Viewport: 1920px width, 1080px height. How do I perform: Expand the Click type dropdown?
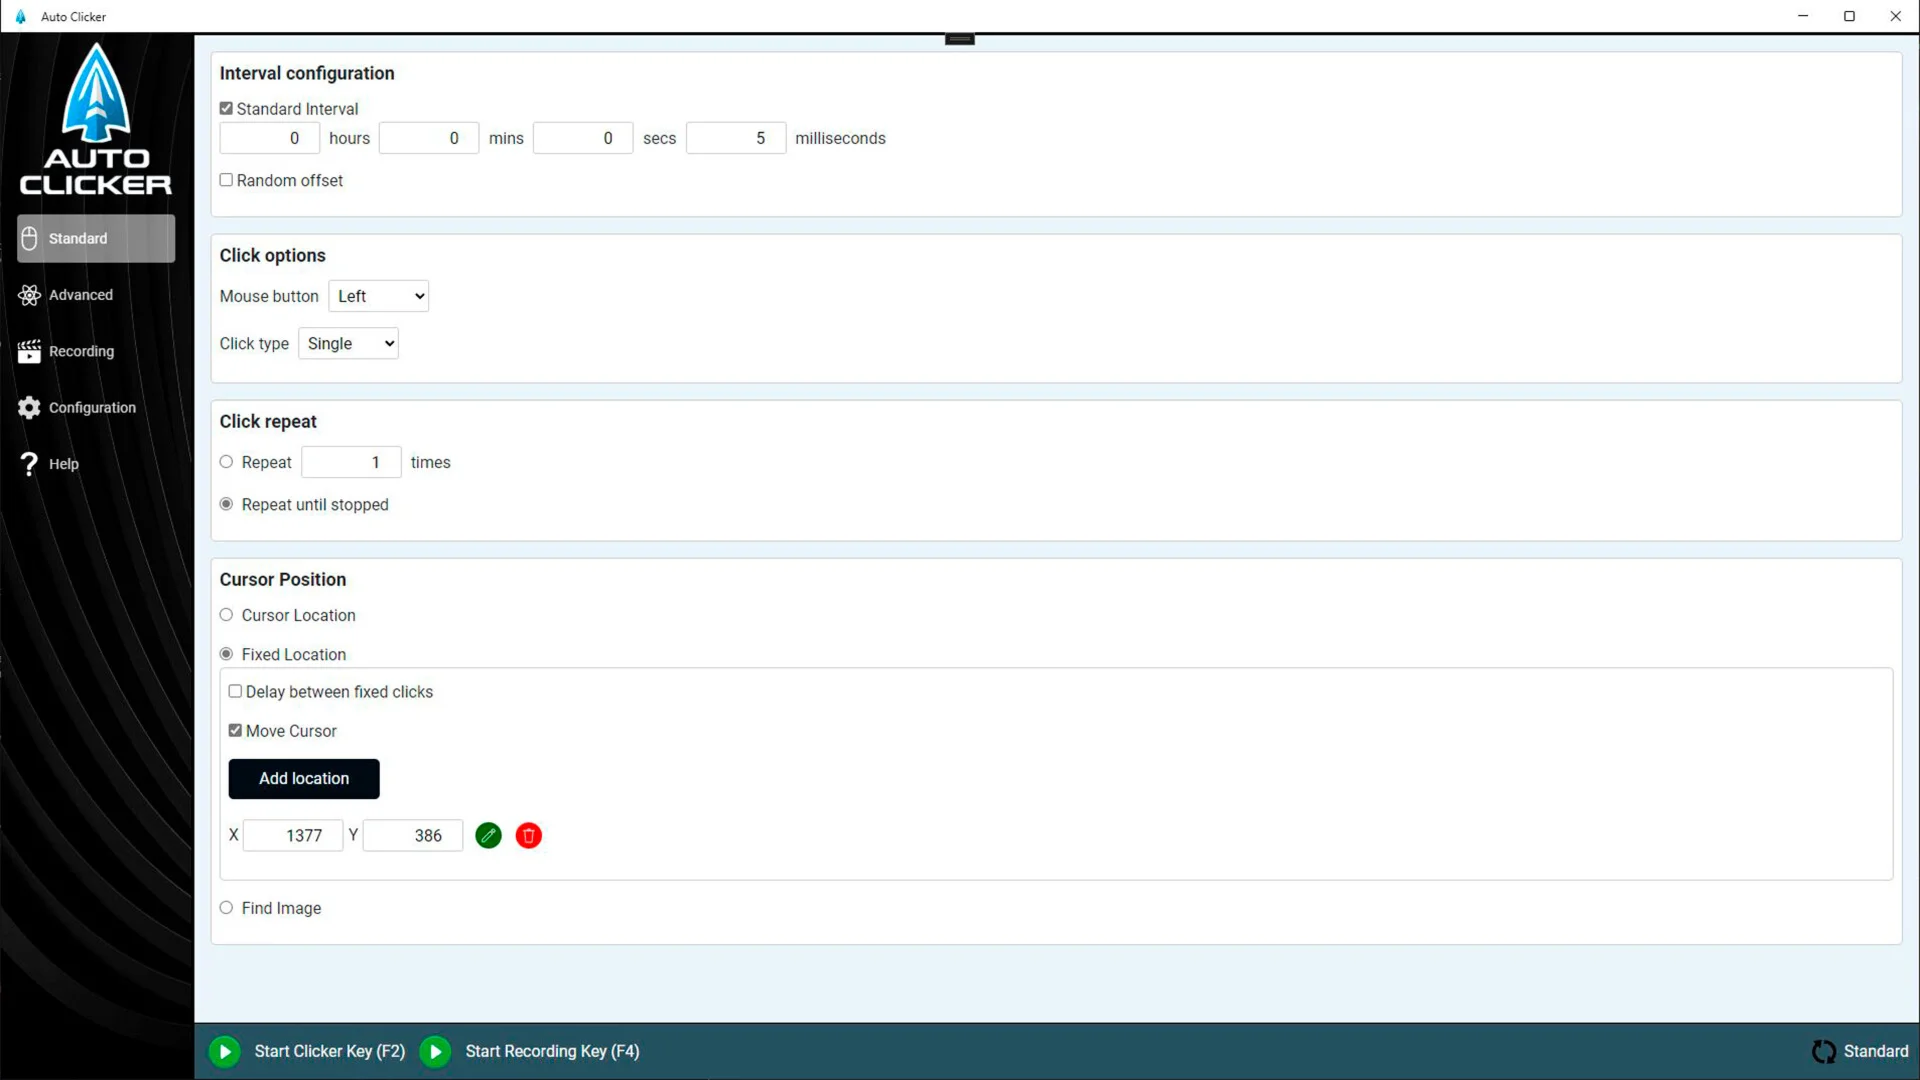pos(348,344)
